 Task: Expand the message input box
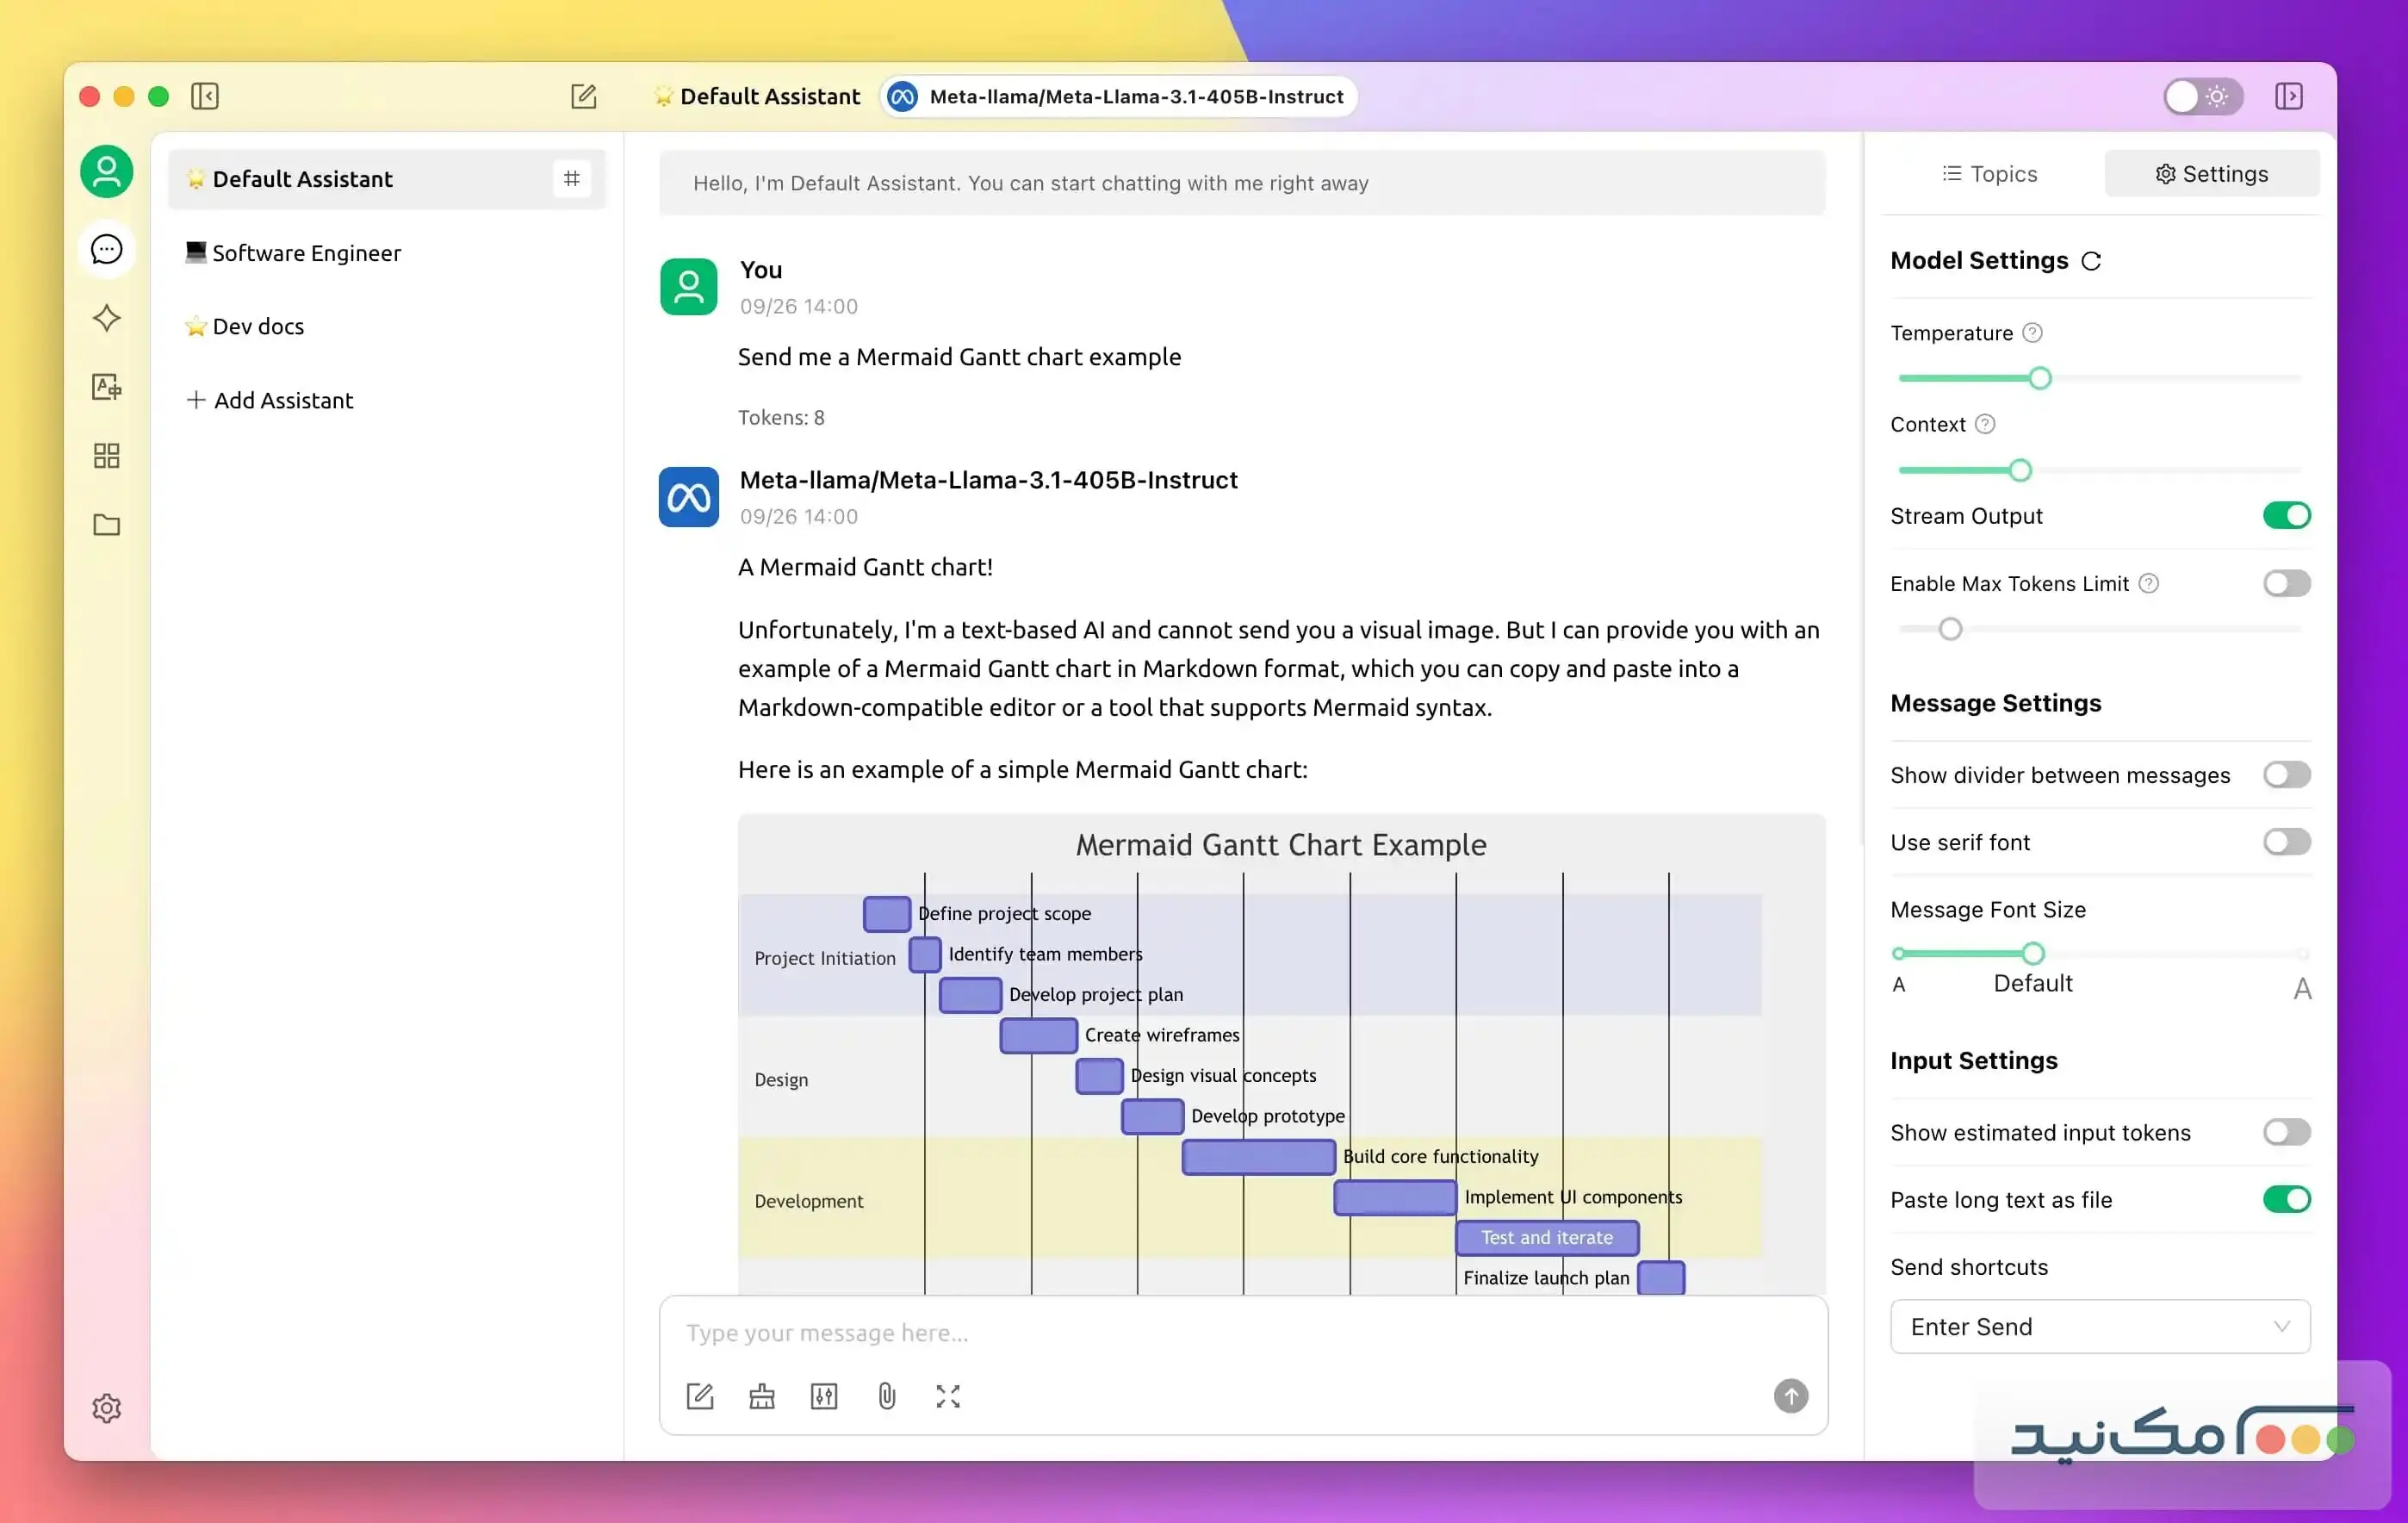948,1396
